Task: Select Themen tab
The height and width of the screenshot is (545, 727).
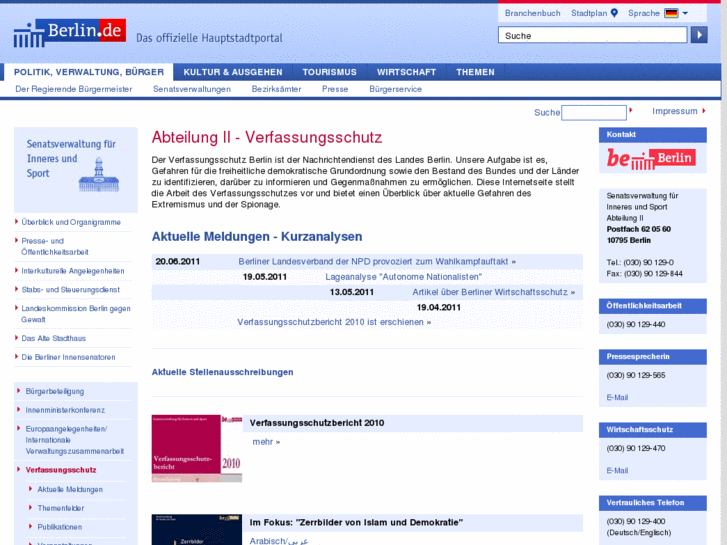Action: point(475,72)
